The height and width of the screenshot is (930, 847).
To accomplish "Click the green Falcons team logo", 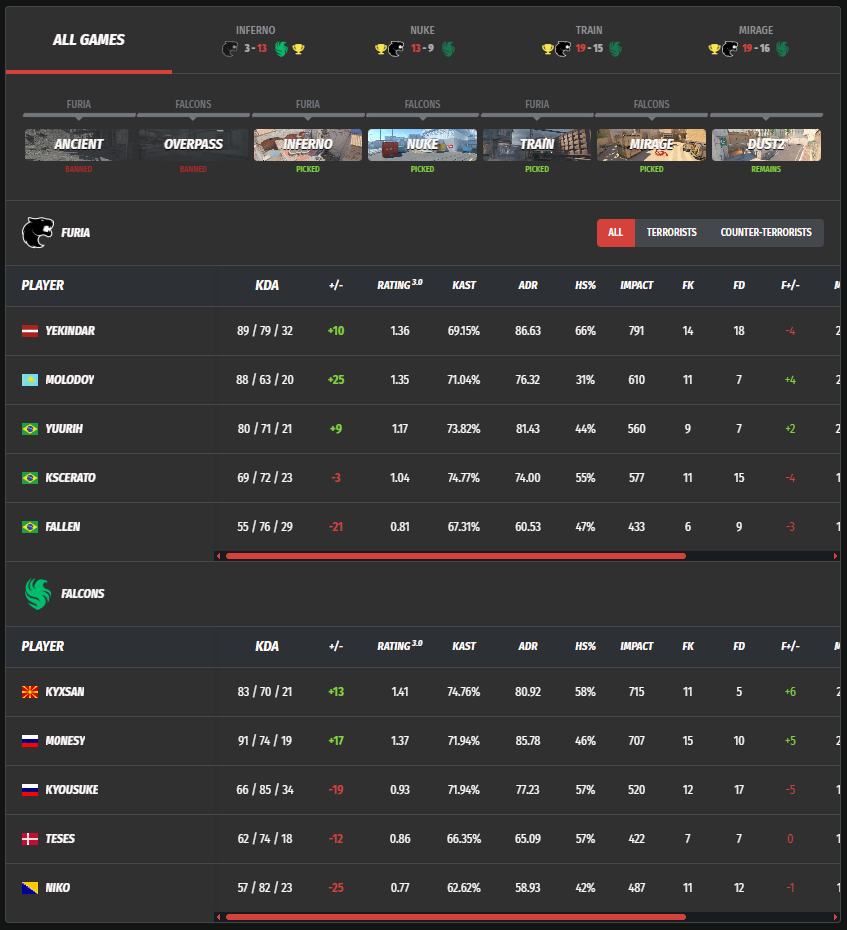I will (36, 594).
